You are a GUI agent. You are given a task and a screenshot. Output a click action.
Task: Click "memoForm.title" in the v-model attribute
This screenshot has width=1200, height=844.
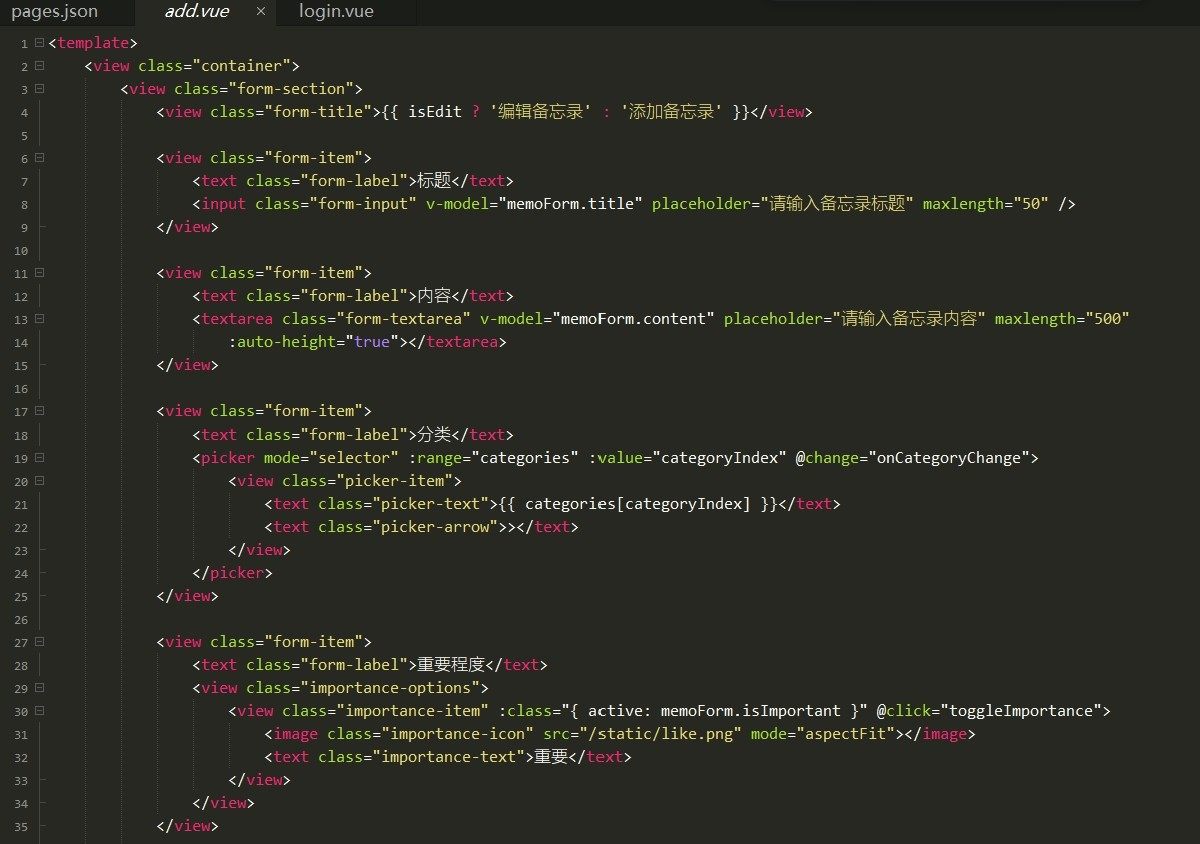click(570, 204)
